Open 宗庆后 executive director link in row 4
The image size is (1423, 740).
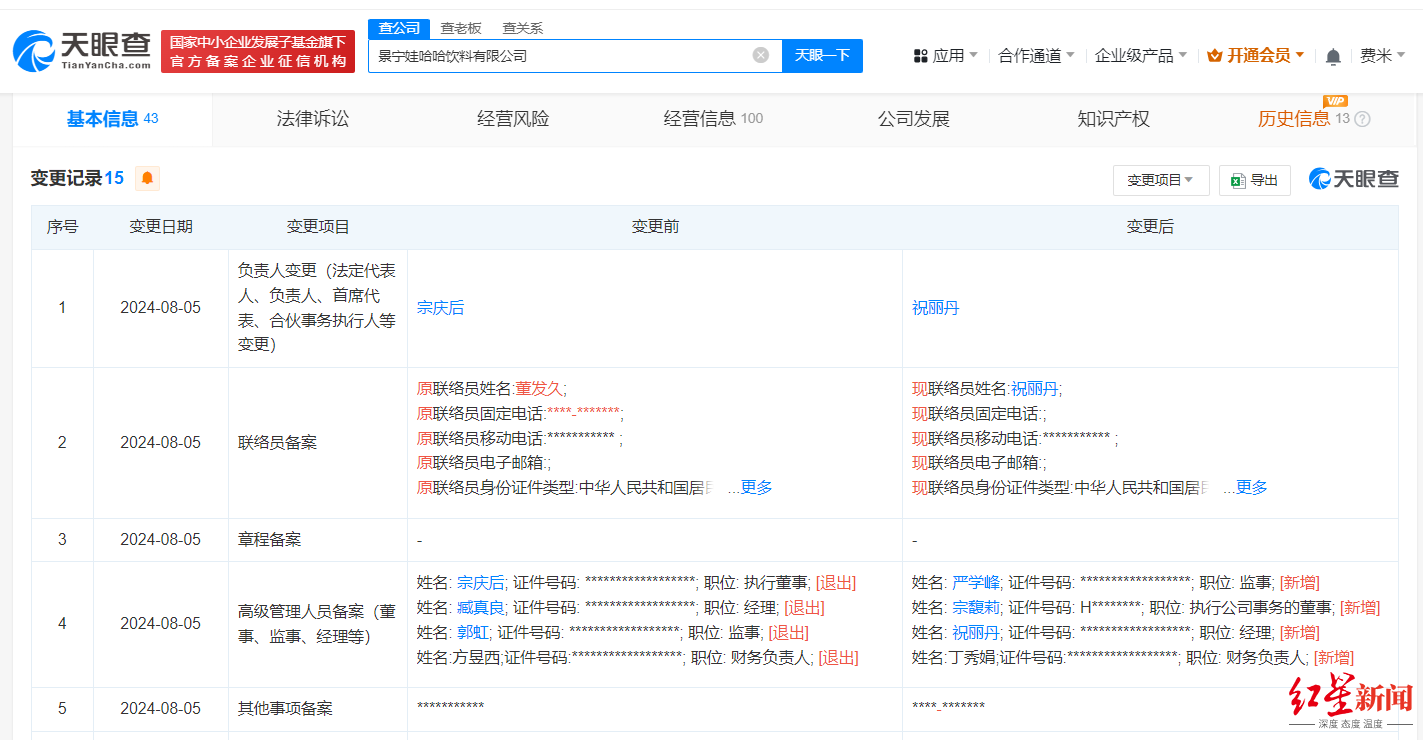481,583
